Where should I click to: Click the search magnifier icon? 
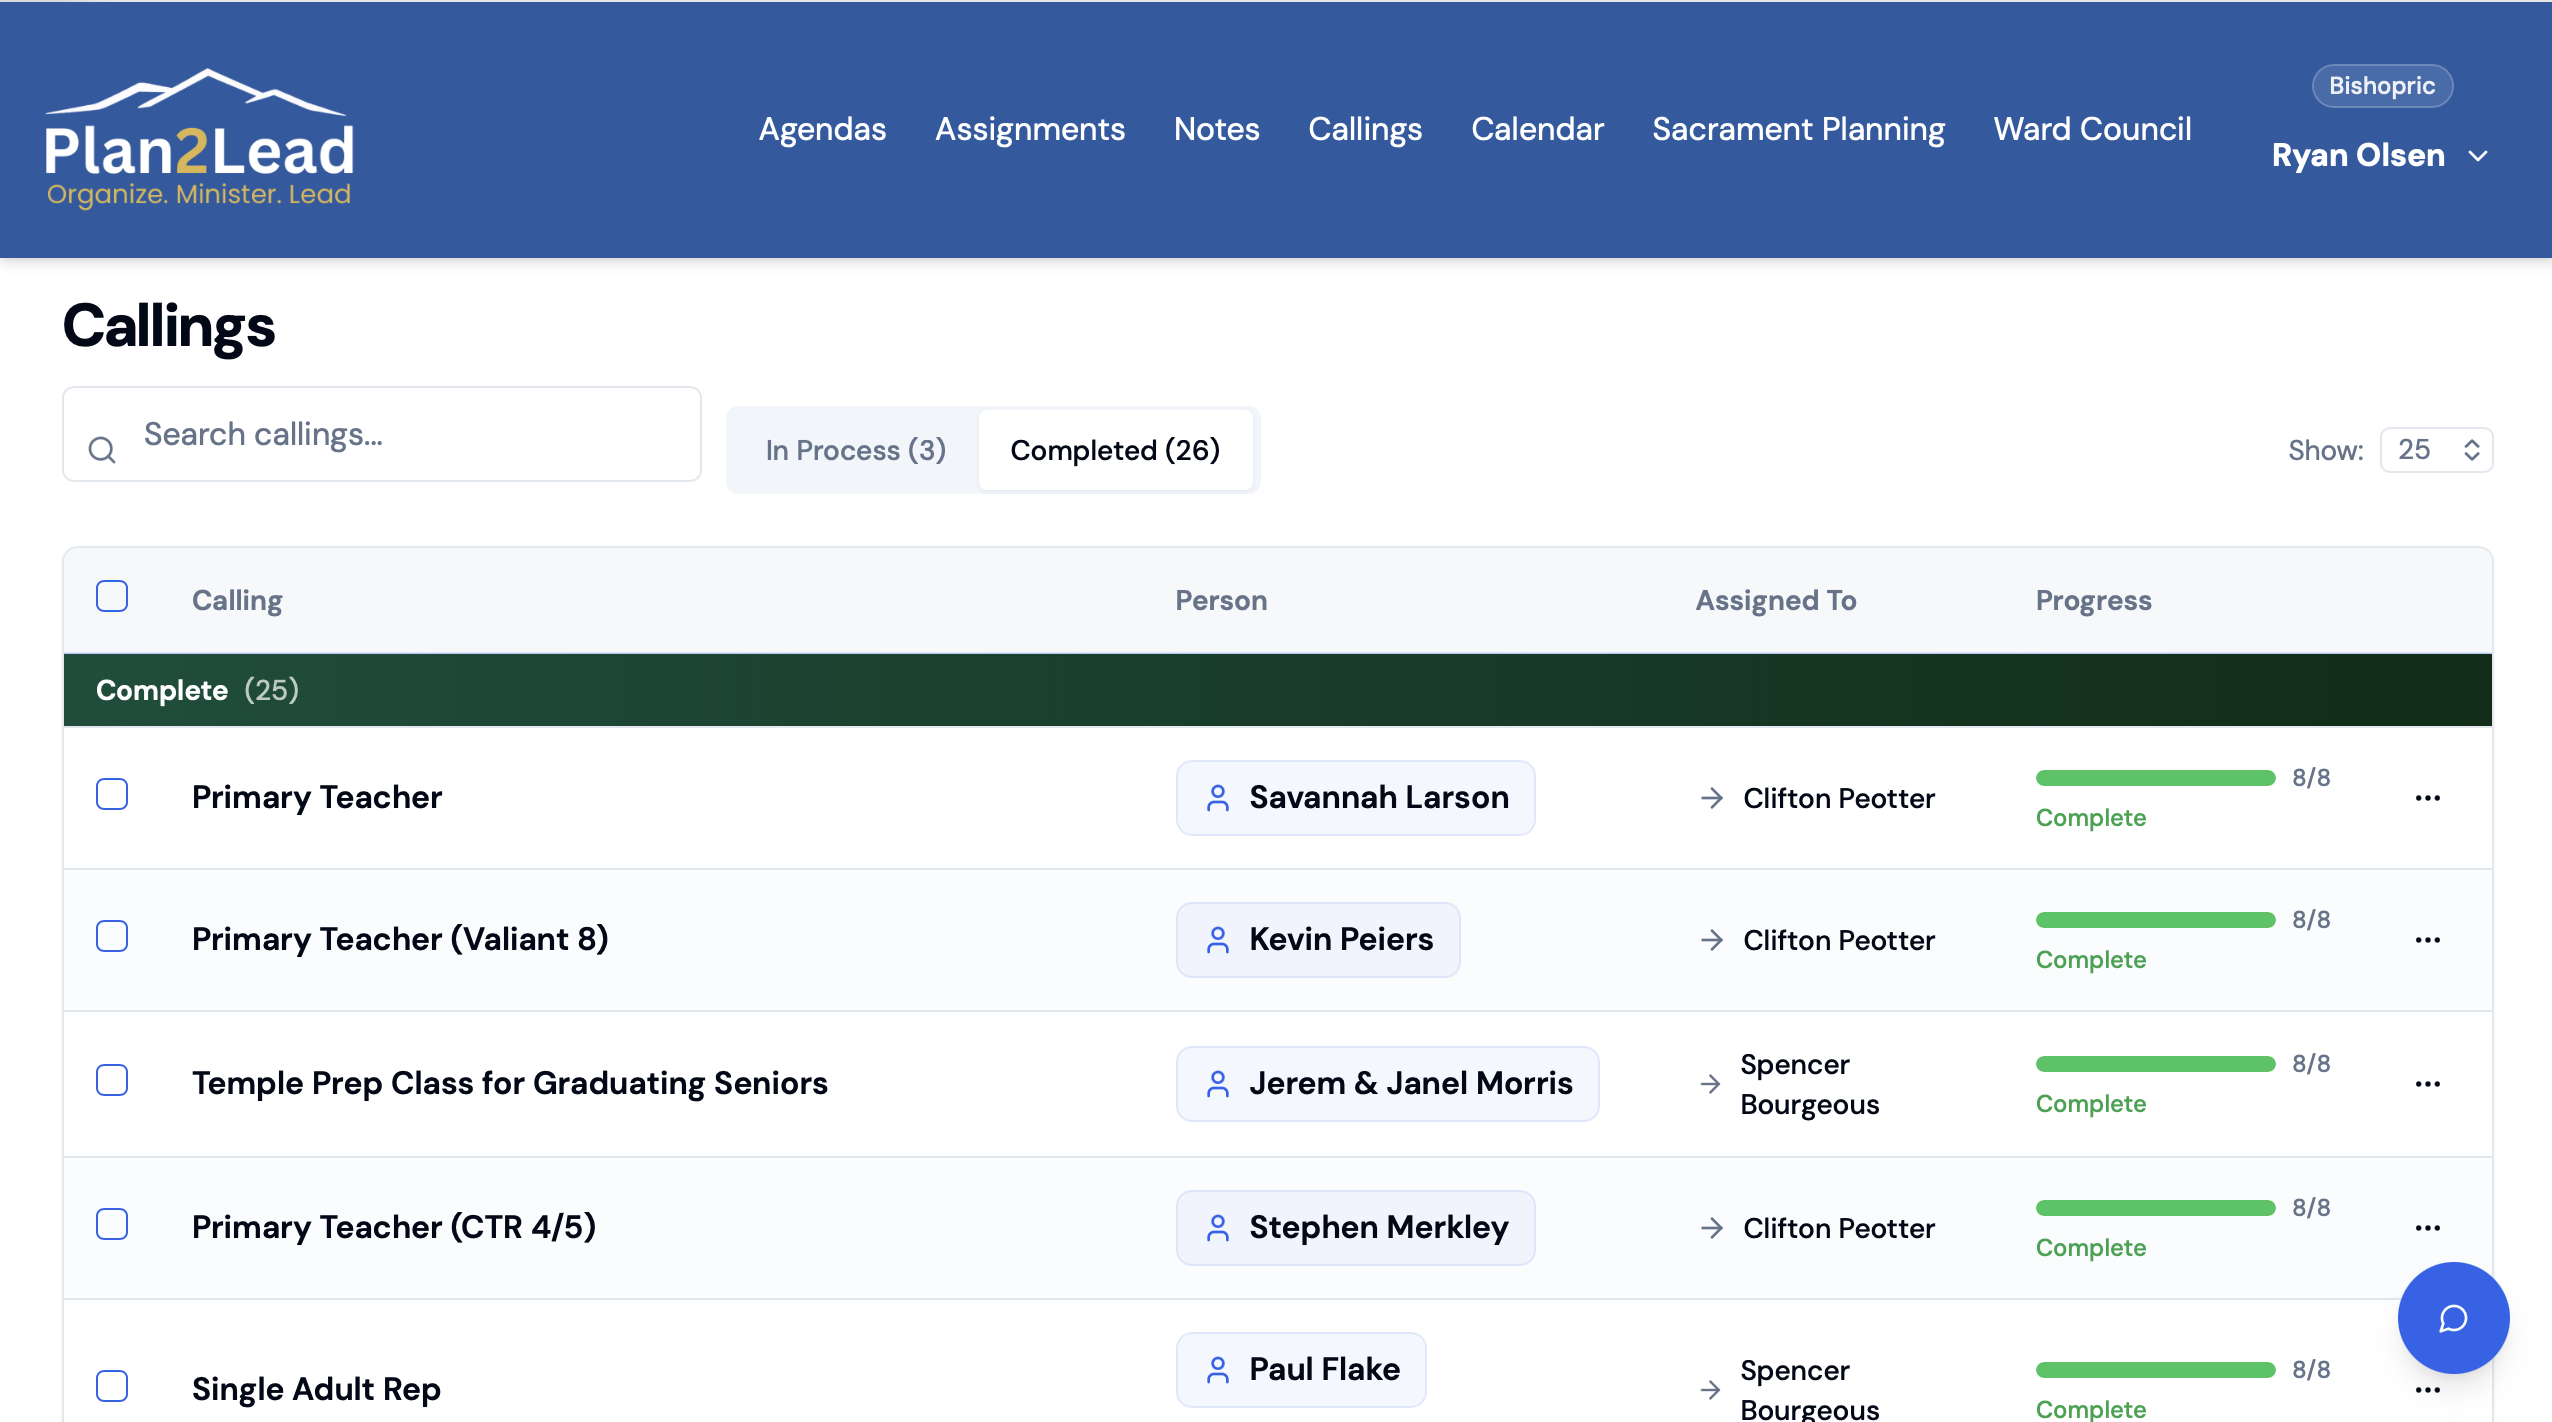(x=102, y=450)
